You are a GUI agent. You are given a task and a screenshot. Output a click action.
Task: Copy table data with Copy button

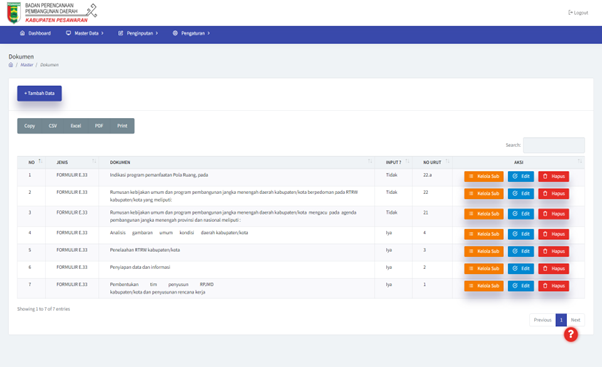[29, 126]
